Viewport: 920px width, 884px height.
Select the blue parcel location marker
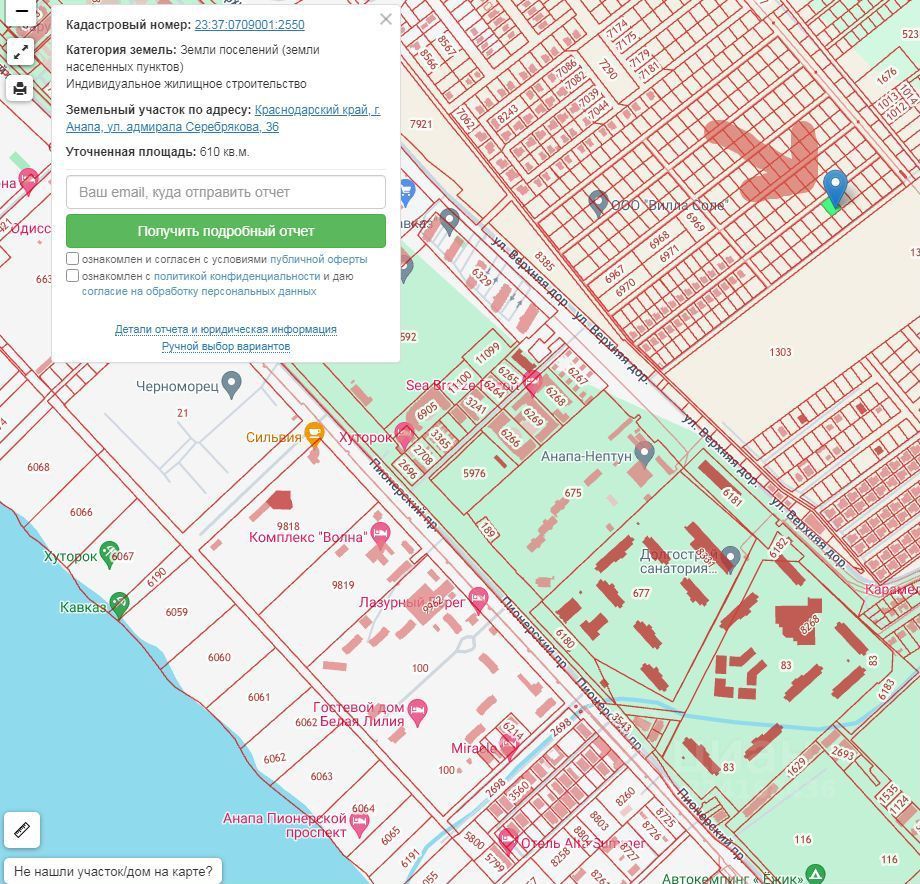[x=834, y=188]
